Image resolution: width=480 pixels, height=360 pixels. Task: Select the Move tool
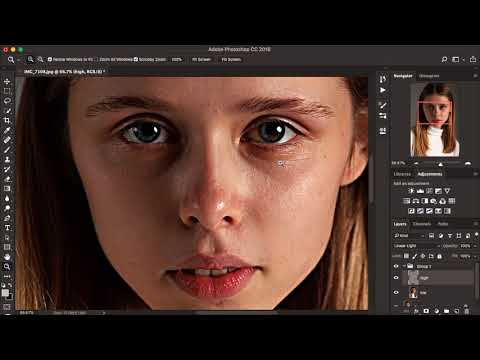click(7, 81)
